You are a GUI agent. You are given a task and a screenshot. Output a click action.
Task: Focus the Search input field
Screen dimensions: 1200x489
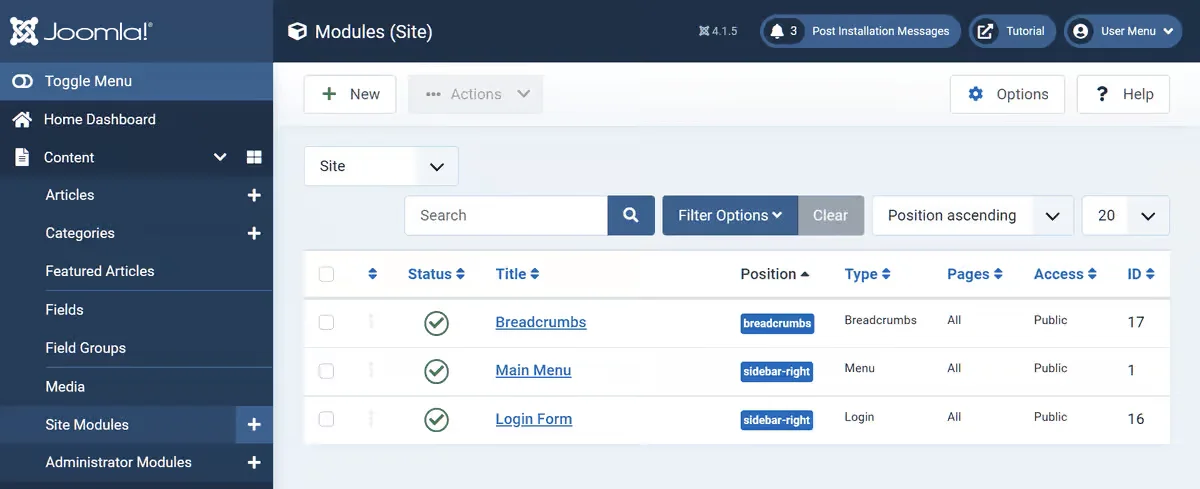[x=506, y=215]
